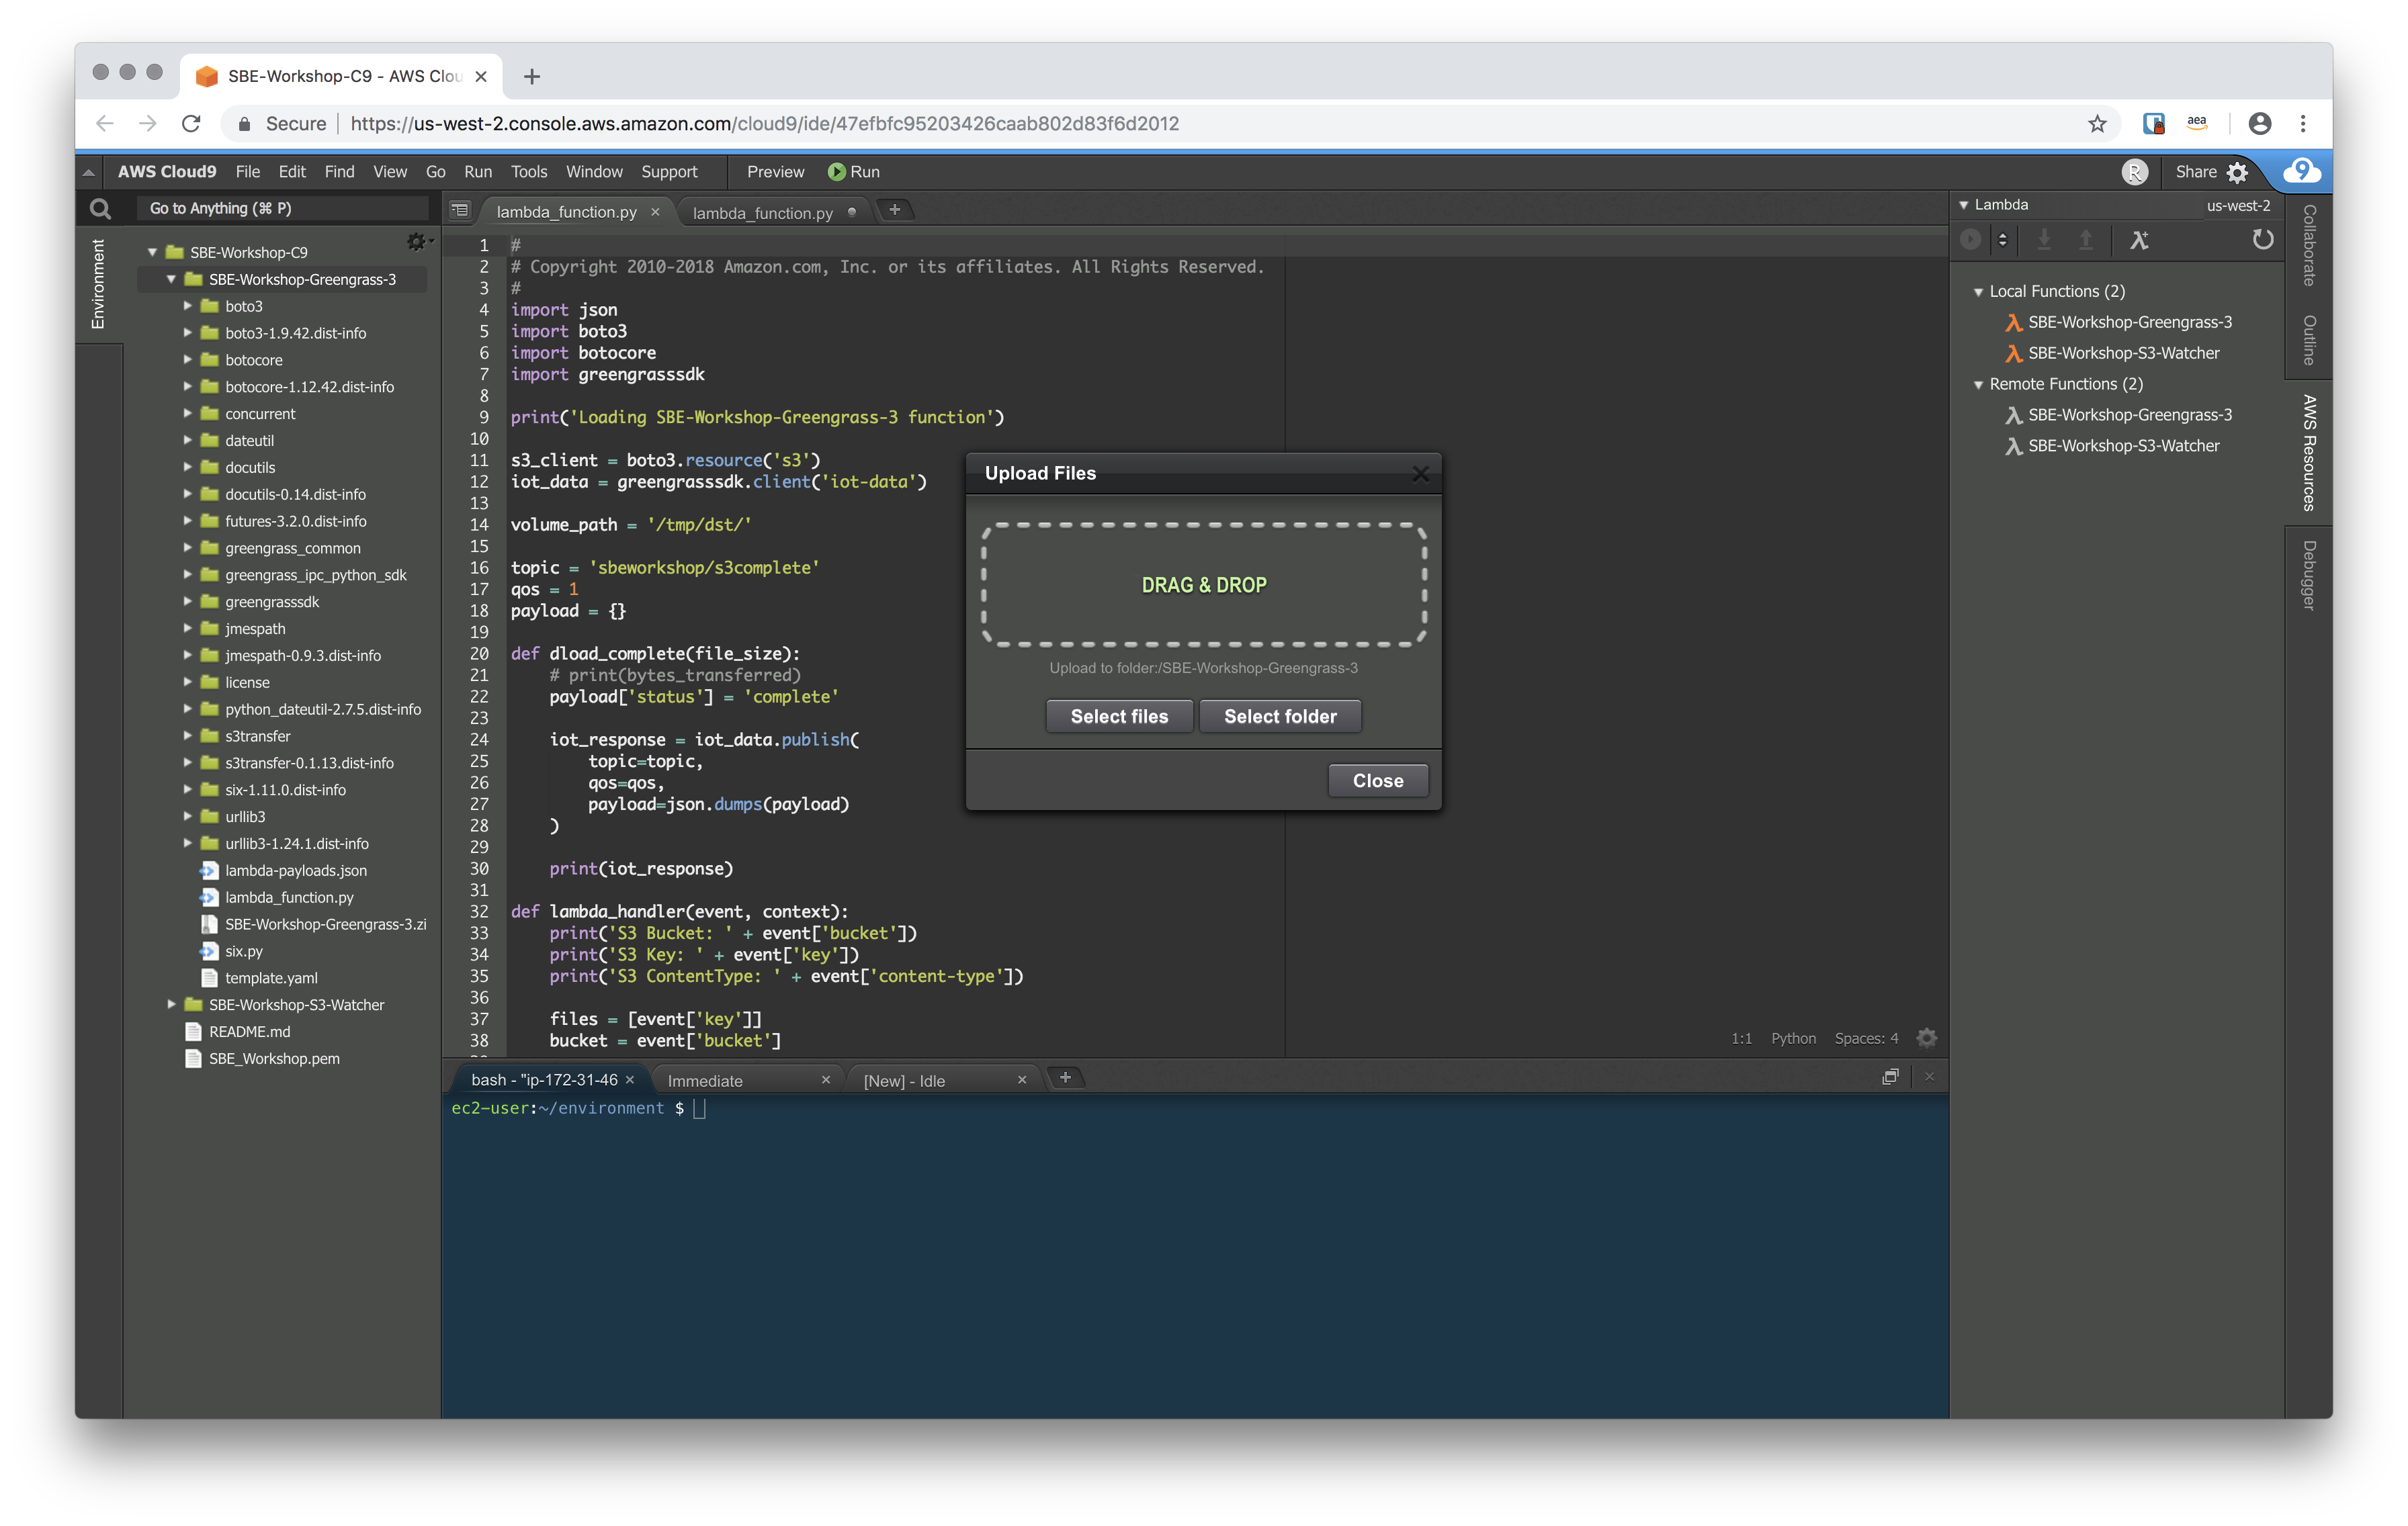Open the Window menu
2408x1526 pixels.
click(594, 172)
